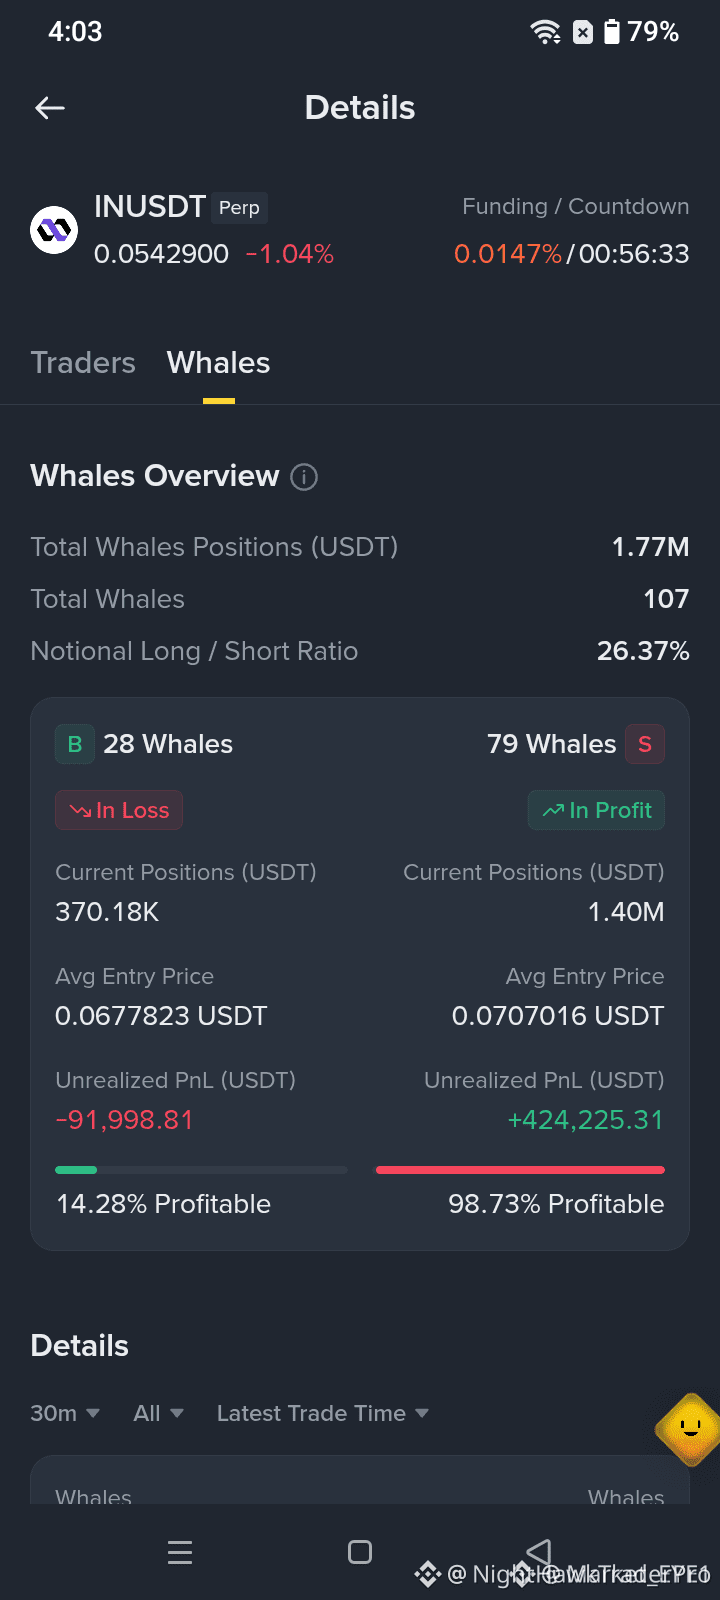Image resolution: width=720 pixels, height=1600 pixels.
Task: Tap the Perp label badge
Action: (x=239, y=207)
